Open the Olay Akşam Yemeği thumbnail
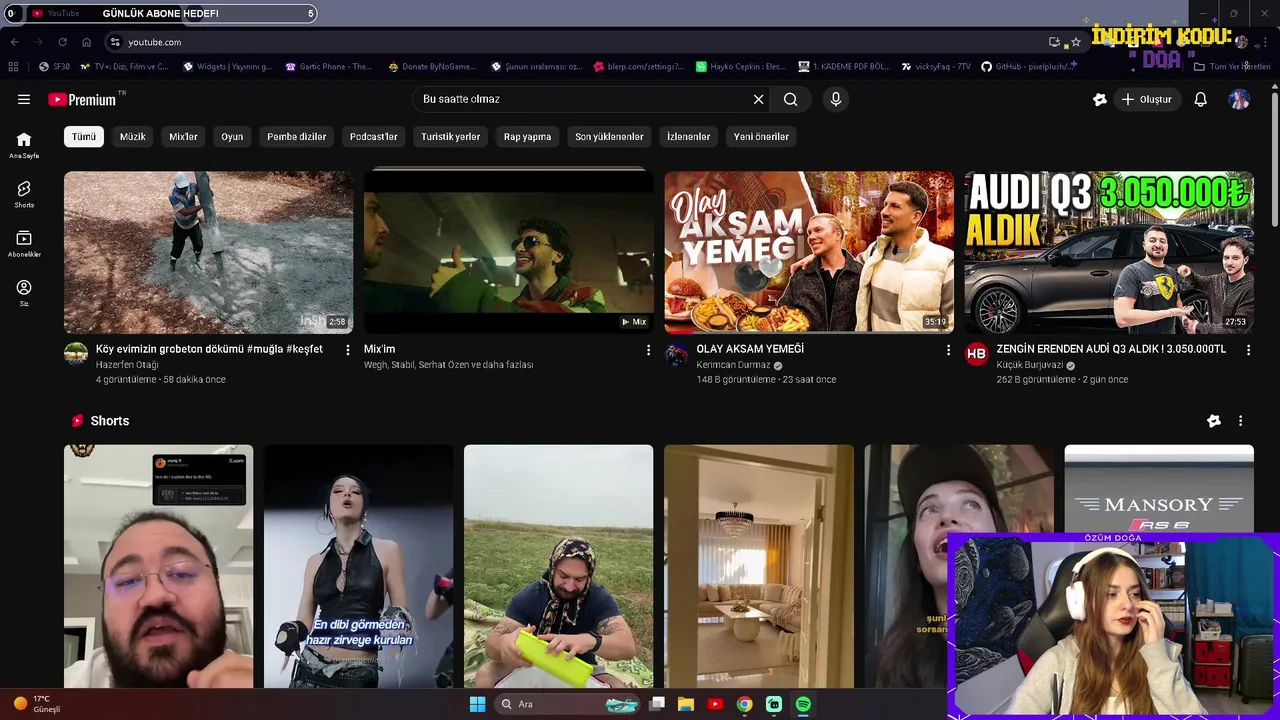 [x=809, y=252]
